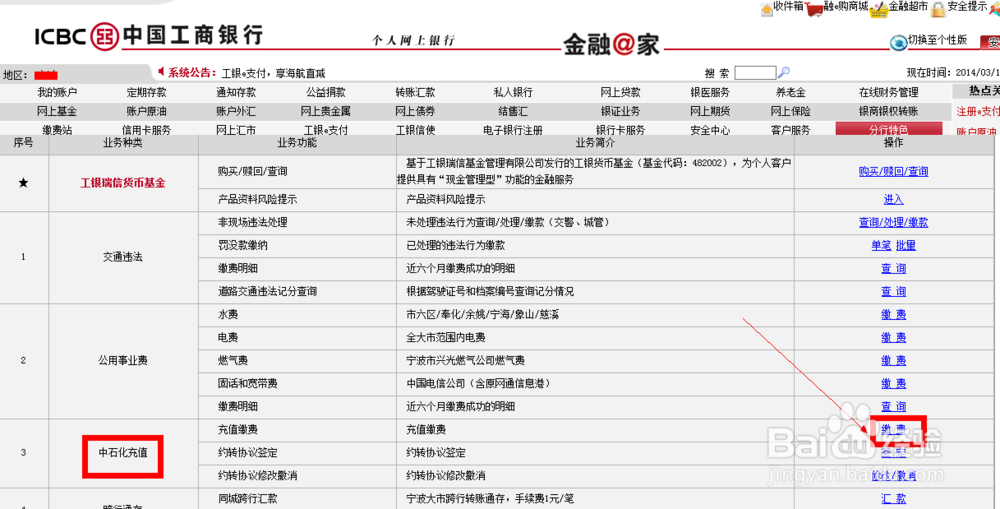Screen dimensions: 1000x509
Task: Click 查询 for 交通违法 缴费明细
Action: pyautogui.click(x=893, y=269)
